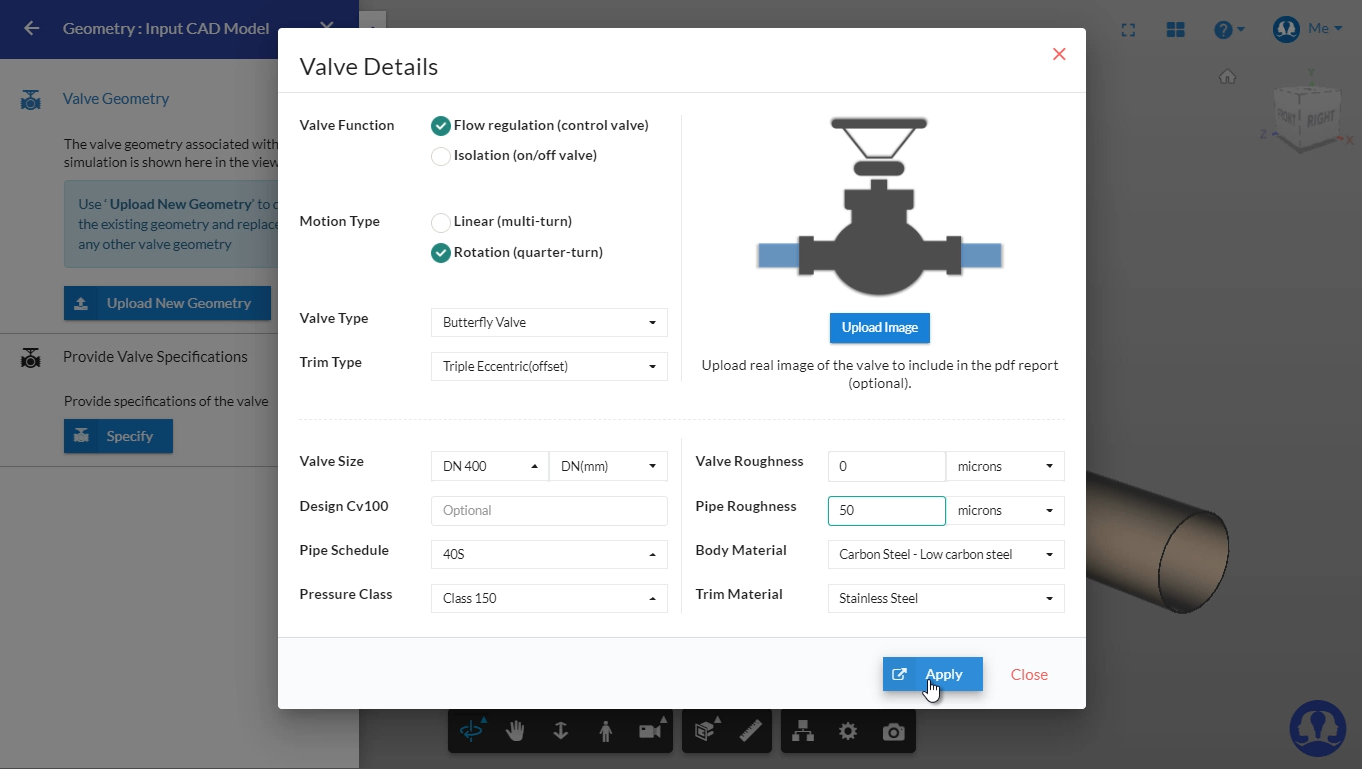This screenshot has height=769, width=1362.
Task: Click the "Provide Valve Specifications" heading
Action: [155, 357]
